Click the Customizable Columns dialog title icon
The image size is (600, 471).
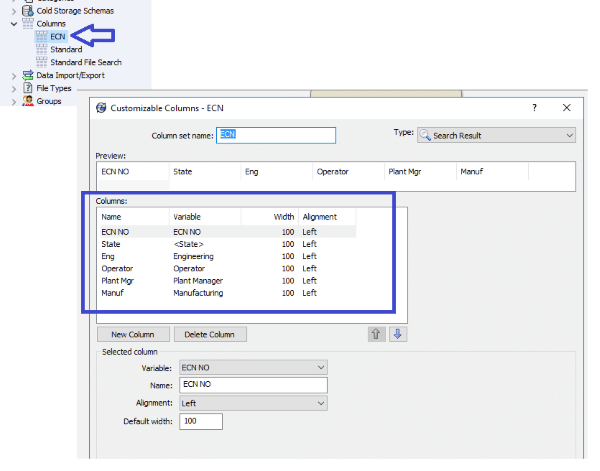101,108
